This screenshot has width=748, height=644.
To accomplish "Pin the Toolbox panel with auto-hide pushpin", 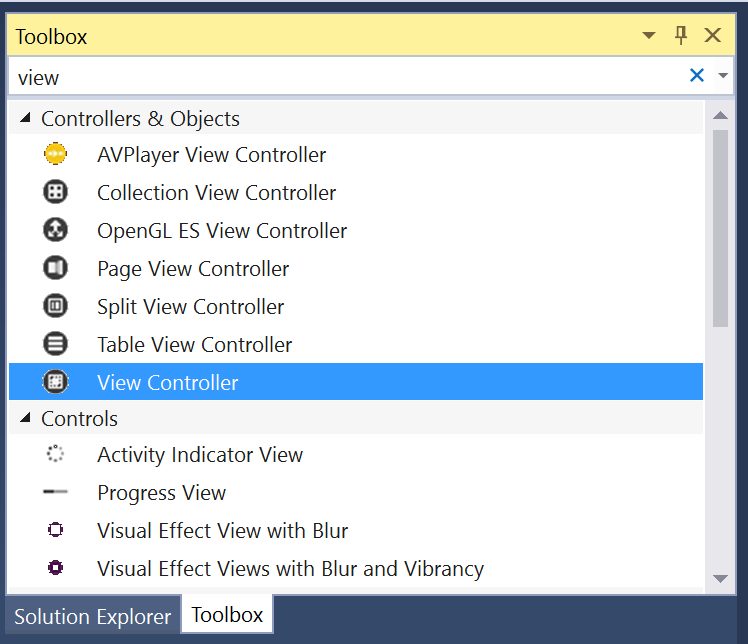I will point(681,35).
